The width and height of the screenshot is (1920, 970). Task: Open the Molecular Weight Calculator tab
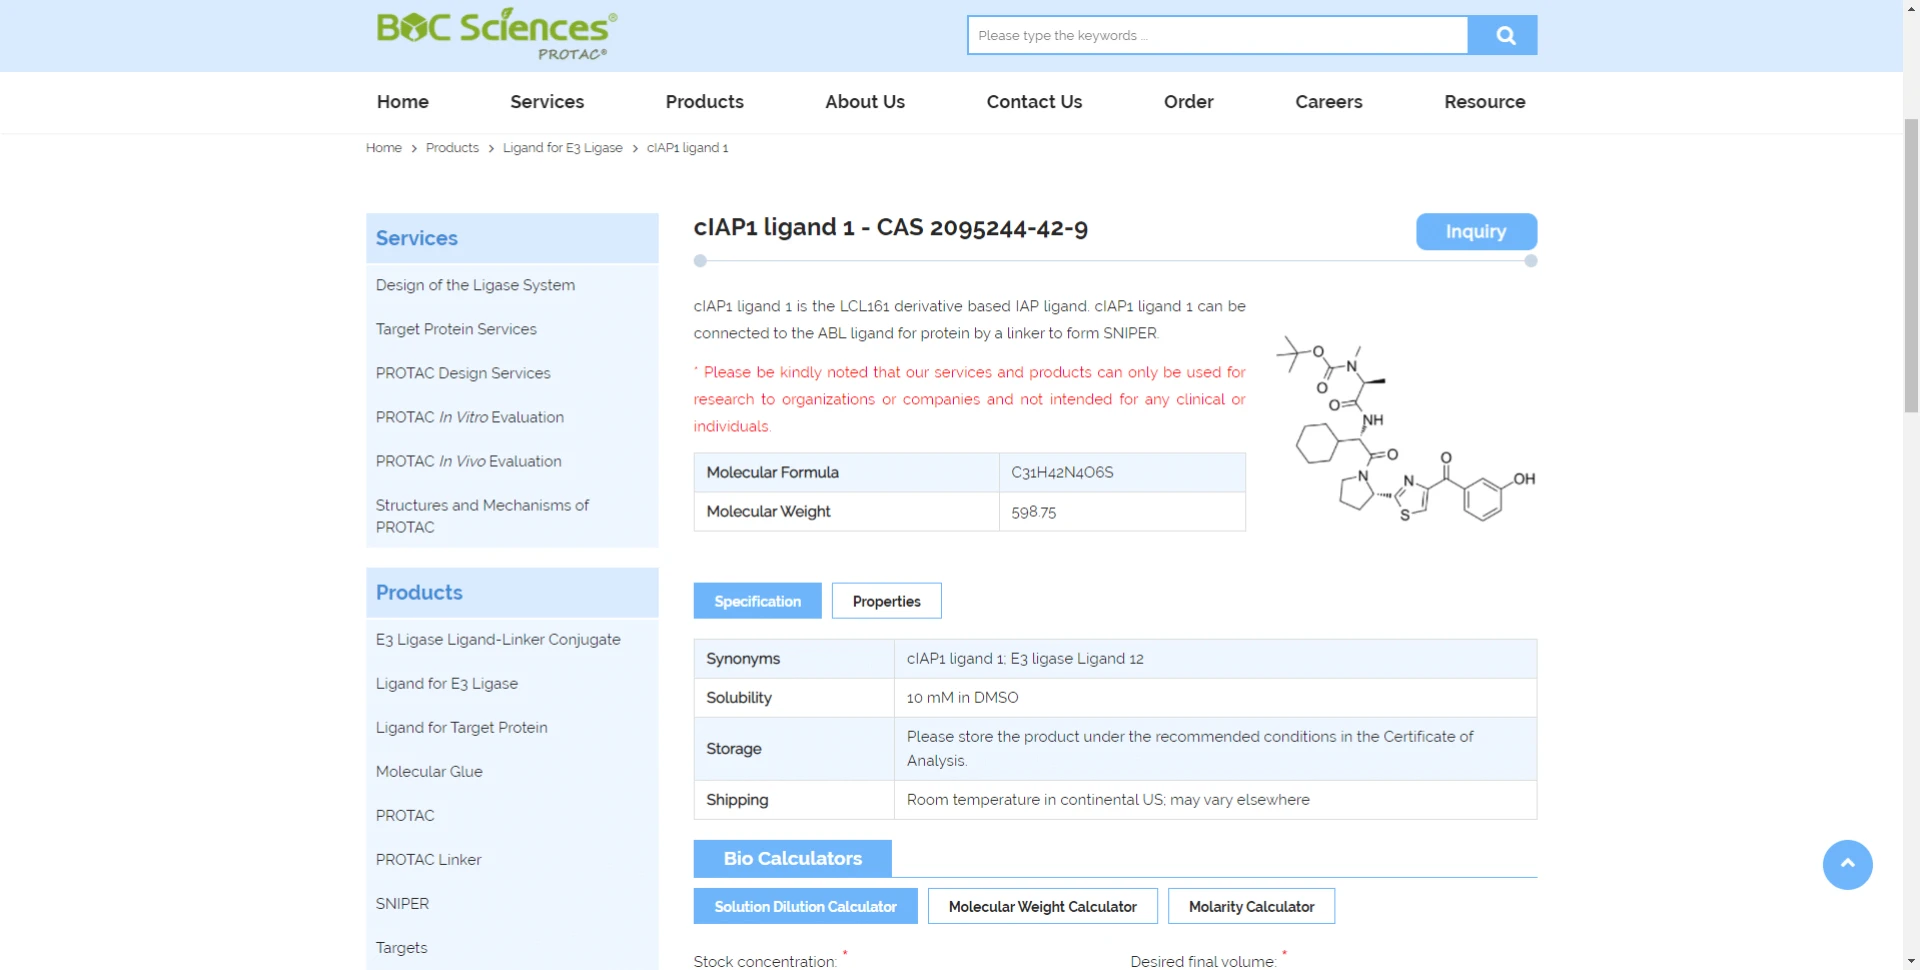[1042, 907]
